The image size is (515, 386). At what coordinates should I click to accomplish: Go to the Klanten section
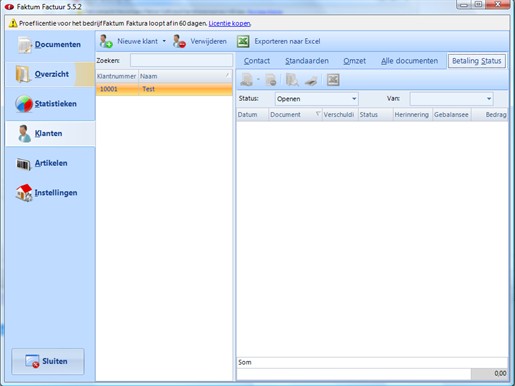pyautogui.click(x=50, y=133)
